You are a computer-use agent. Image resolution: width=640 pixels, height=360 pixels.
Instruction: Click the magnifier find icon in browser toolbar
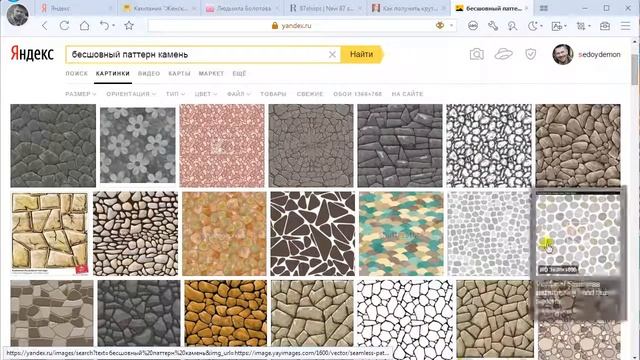tap(512, 26)
